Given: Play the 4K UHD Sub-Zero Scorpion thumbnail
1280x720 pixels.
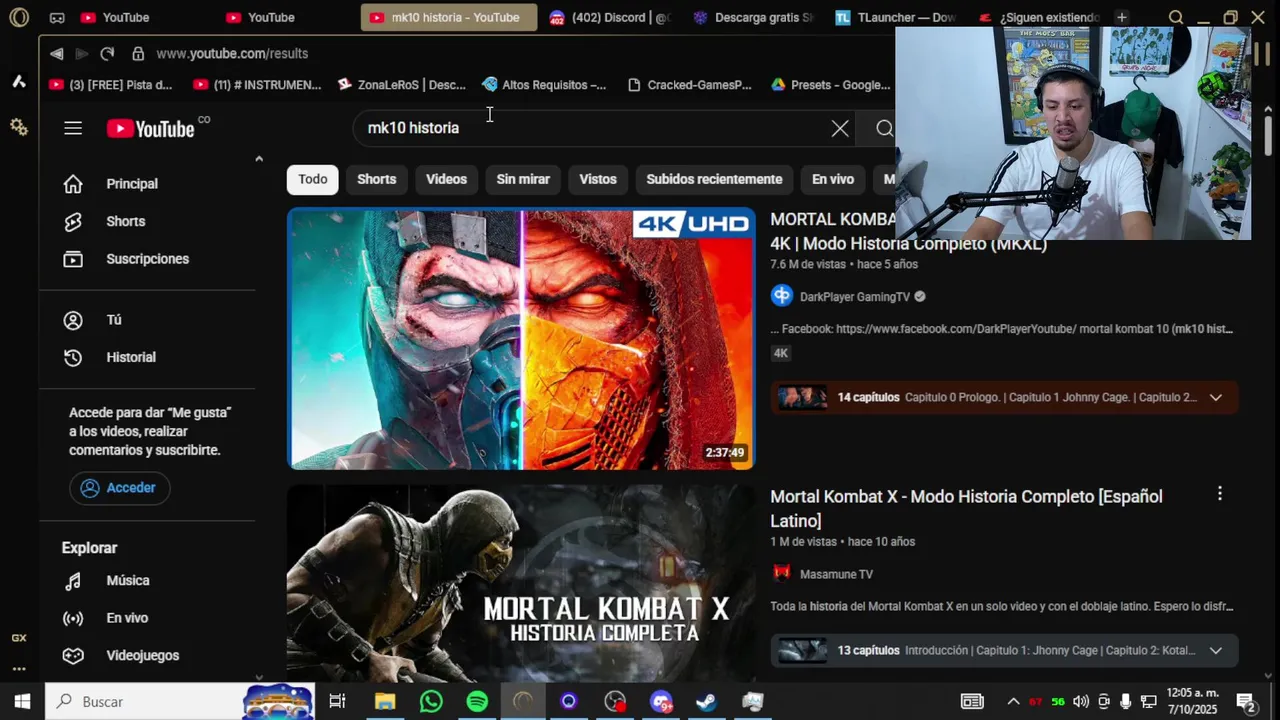Looking at the screenshot, I should coord(521,339).
